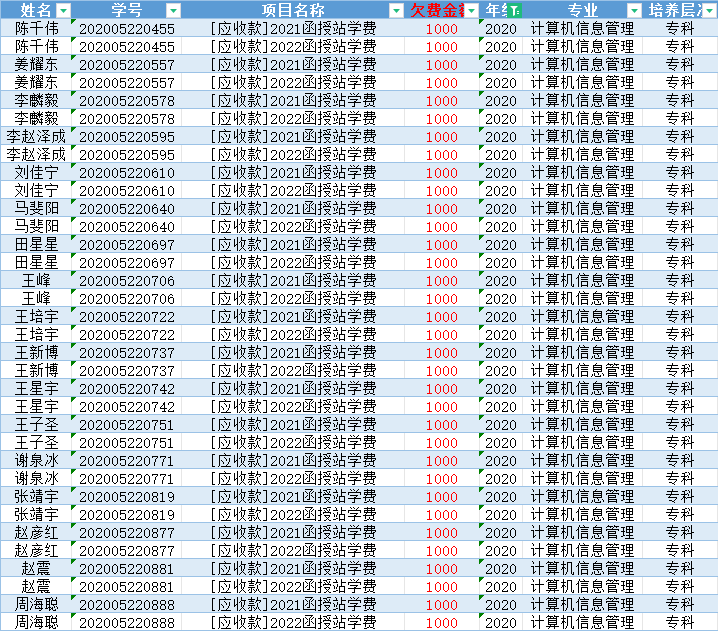
Task: Click 周海聪's 1000 amount in the 2021 fee row
Action: pyautogui.click(x=442, y=605)
